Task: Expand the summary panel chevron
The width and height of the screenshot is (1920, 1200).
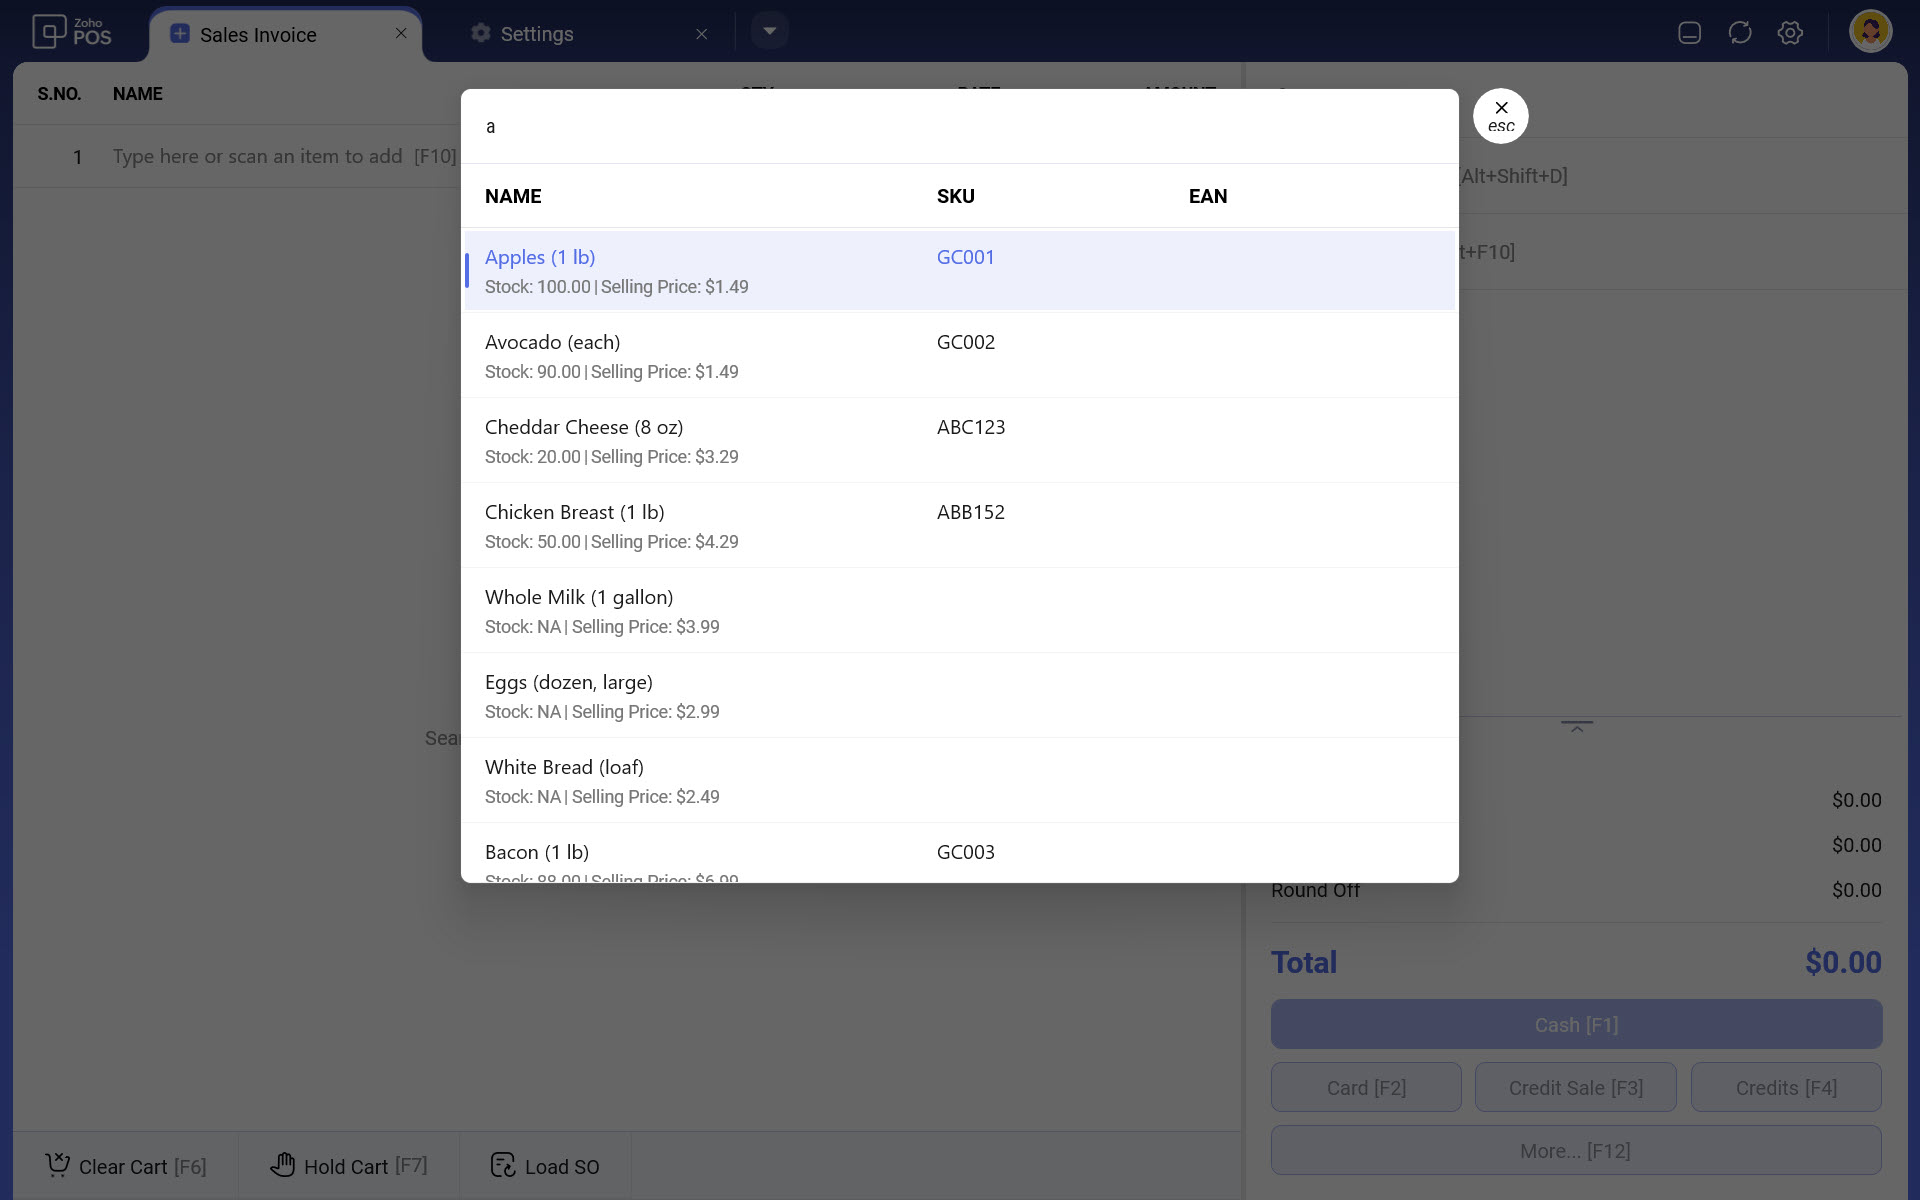Action: (1577, 727)
